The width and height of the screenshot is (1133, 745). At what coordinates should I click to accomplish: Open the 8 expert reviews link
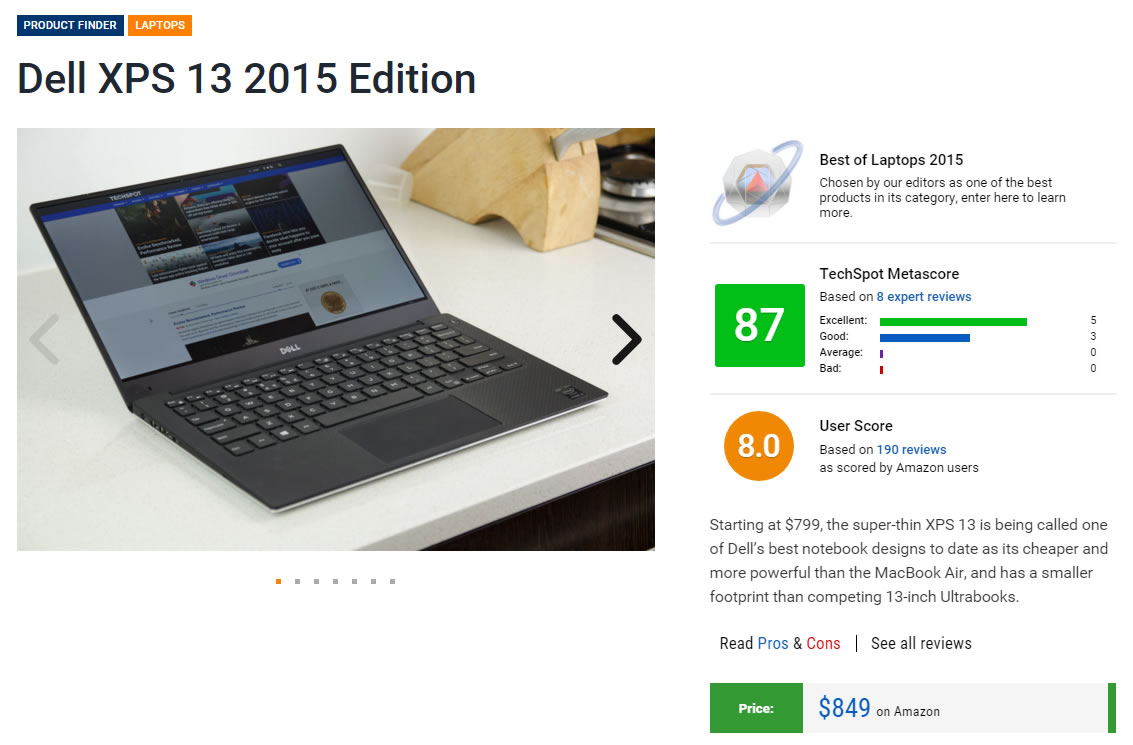[923, 296]
